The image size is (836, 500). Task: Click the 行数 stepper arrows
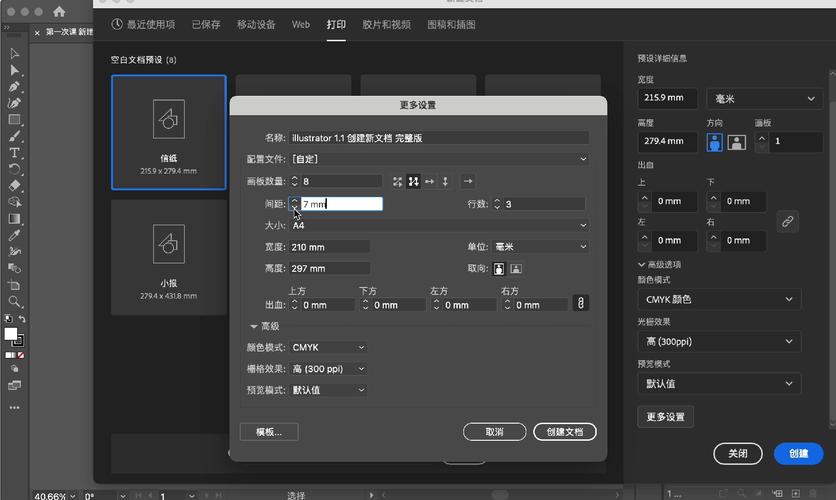point(497,204)
